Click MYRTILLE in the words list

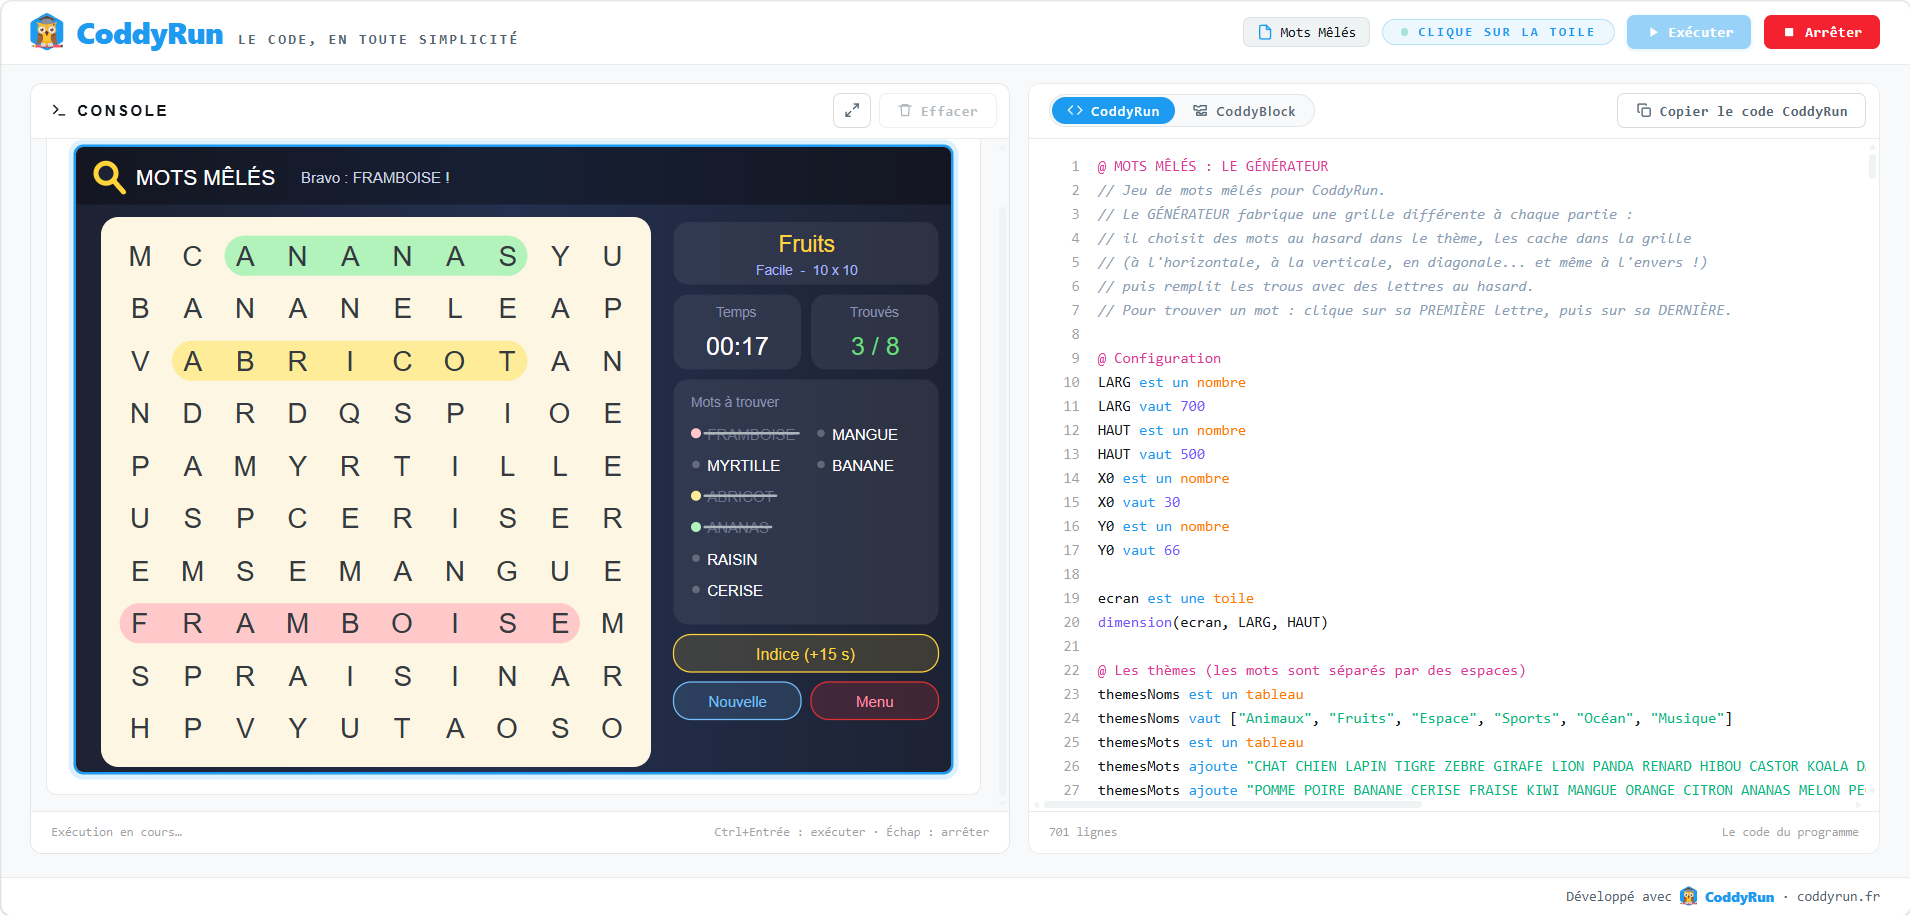click(743, 465)
